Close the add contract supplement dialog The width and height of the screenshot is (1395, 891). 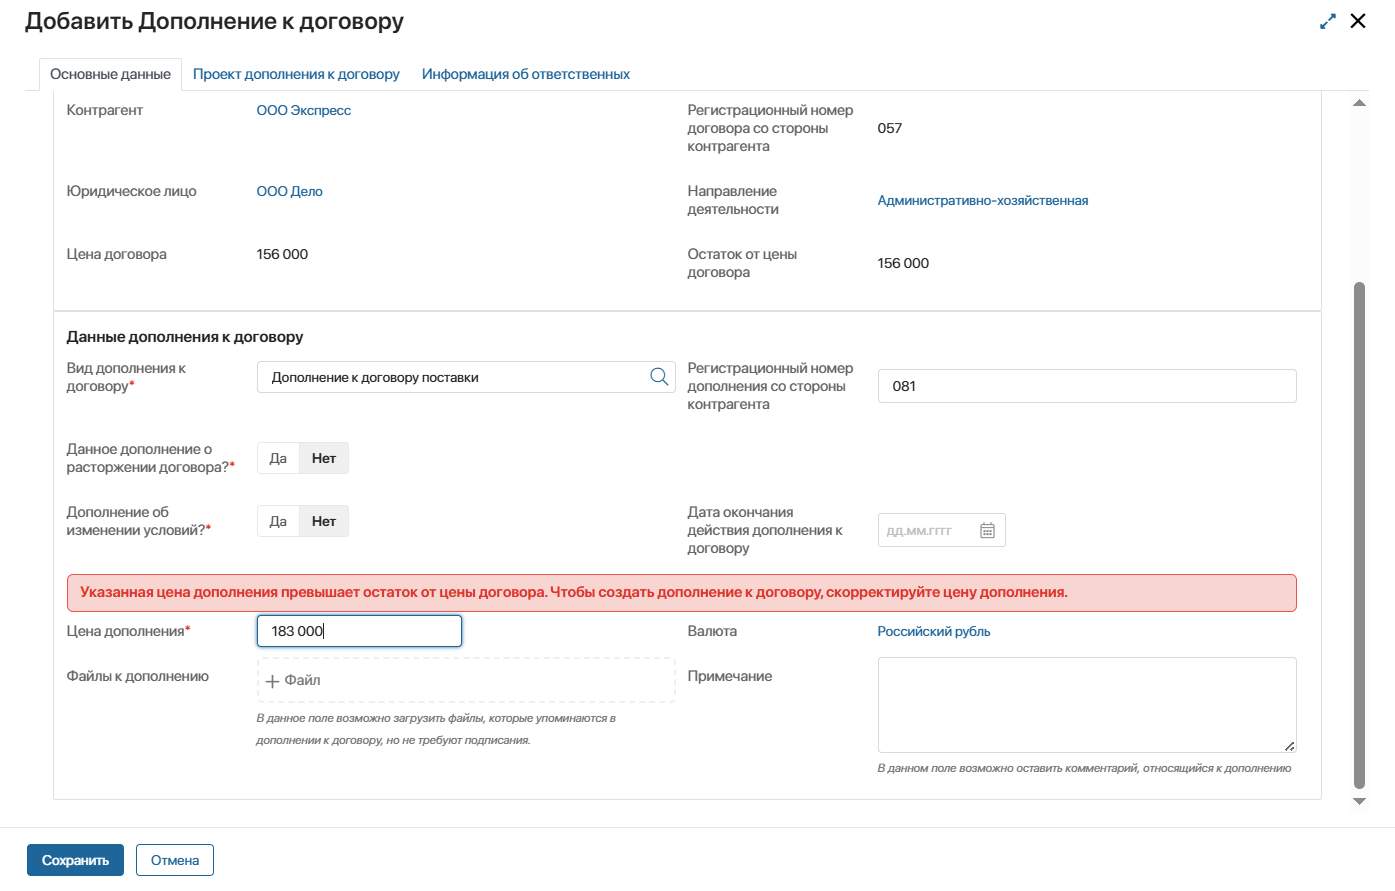click(x=1358, y=21)
